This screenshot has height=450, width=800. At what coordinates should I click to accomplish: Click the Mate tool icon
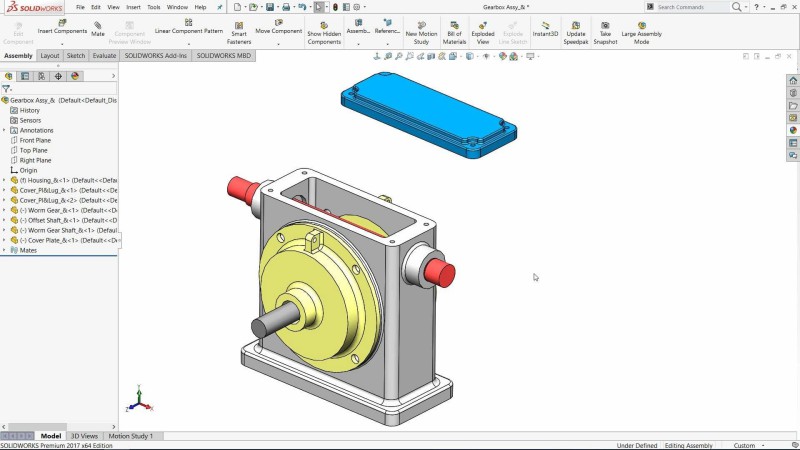coord(98,27)
